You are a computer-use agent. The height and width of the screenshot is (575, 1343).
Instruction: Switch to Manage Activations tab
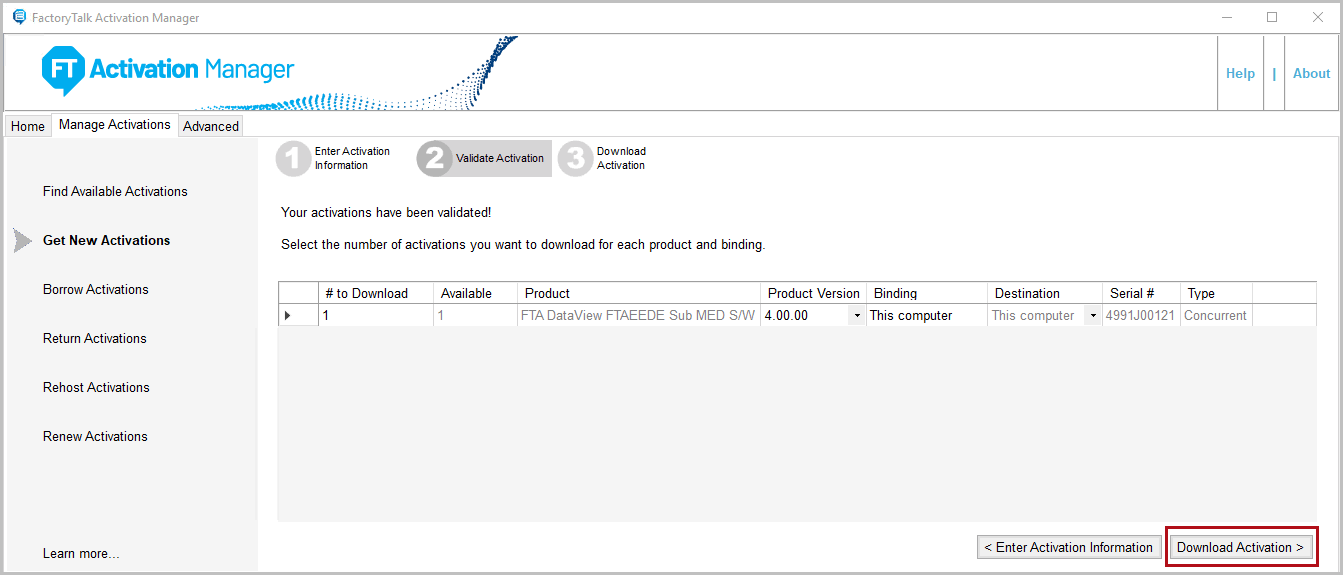click(x=114, y=124)
